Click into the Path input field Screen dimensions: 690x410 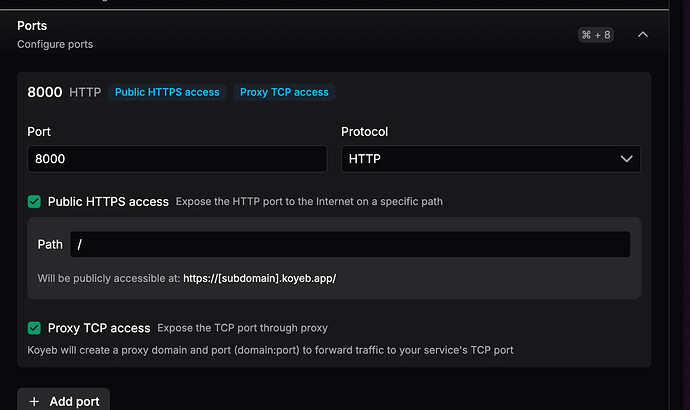[x=350, y=244]
